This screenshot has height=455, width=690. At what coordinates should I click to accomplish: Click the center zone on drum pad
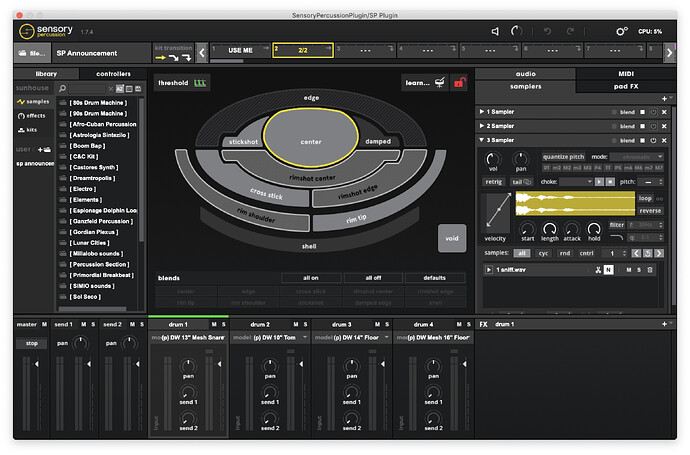(x=311, y=138)
